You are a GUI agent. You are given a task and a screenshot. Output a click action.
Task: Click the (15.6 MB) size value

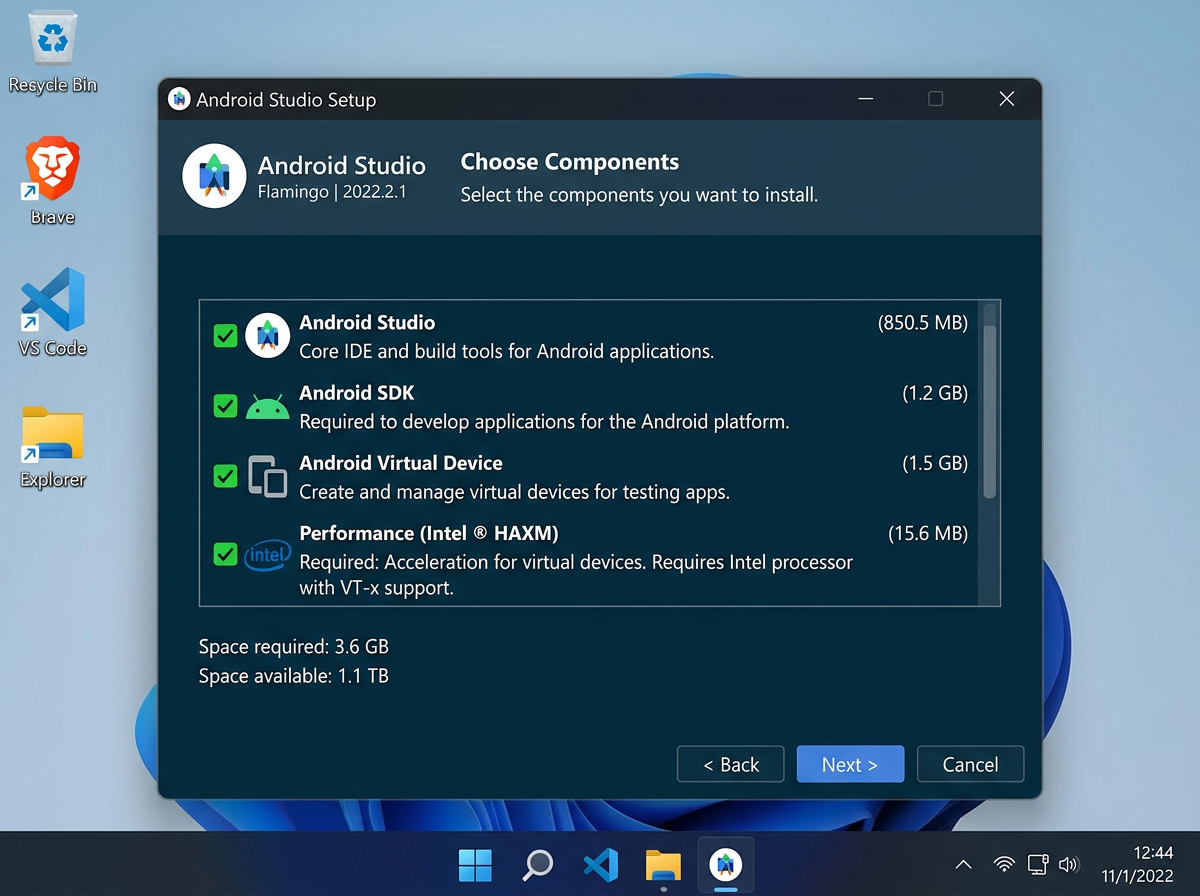pyautogui.click(x=928, y=533)
